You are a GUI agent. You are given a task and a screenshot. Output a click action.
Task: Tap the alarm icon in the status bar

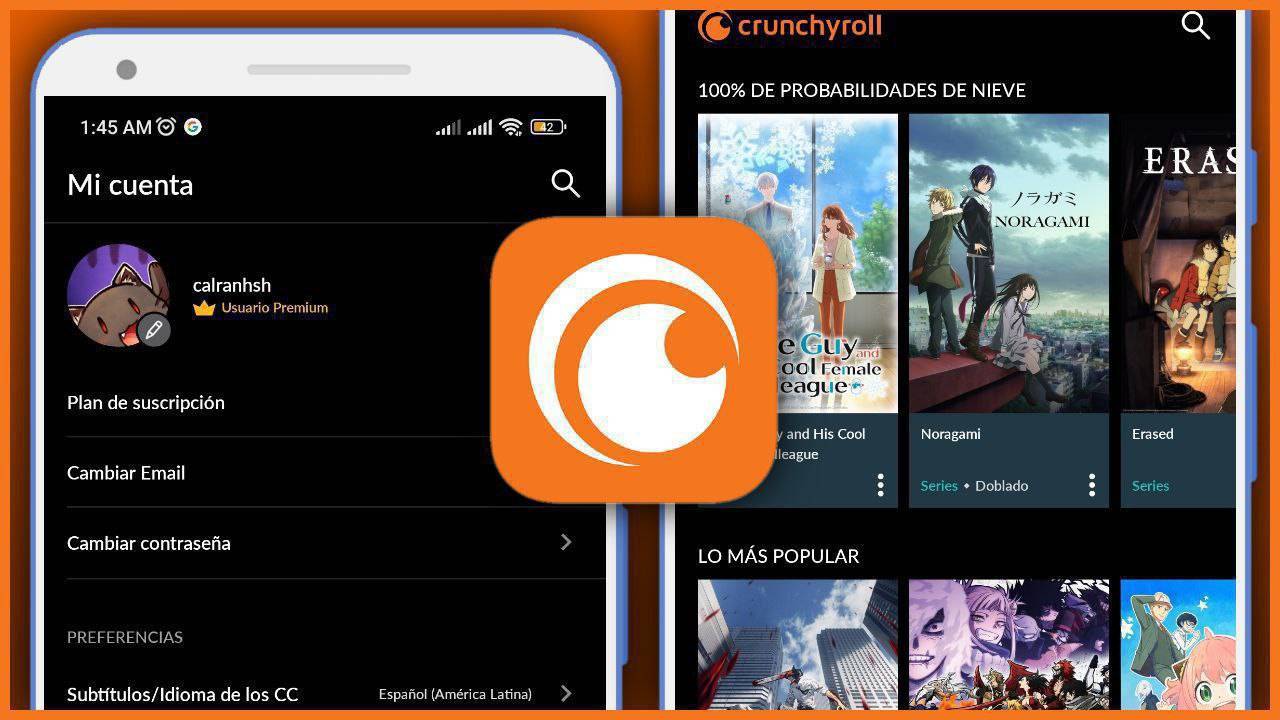[x=166, y=126]
